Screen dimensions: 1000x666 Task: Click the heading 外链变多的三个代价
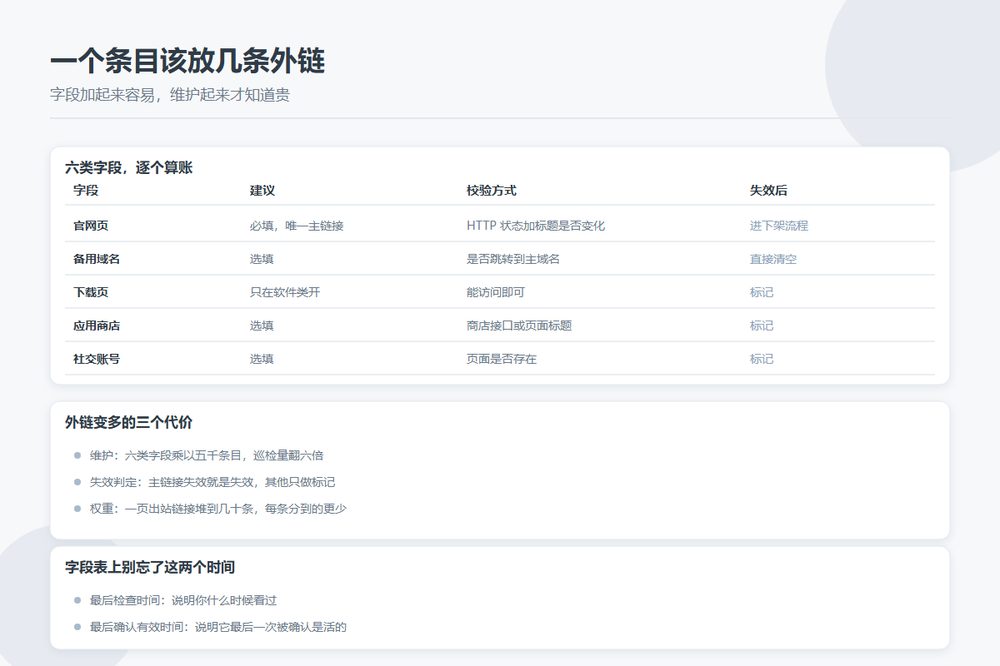128,422
